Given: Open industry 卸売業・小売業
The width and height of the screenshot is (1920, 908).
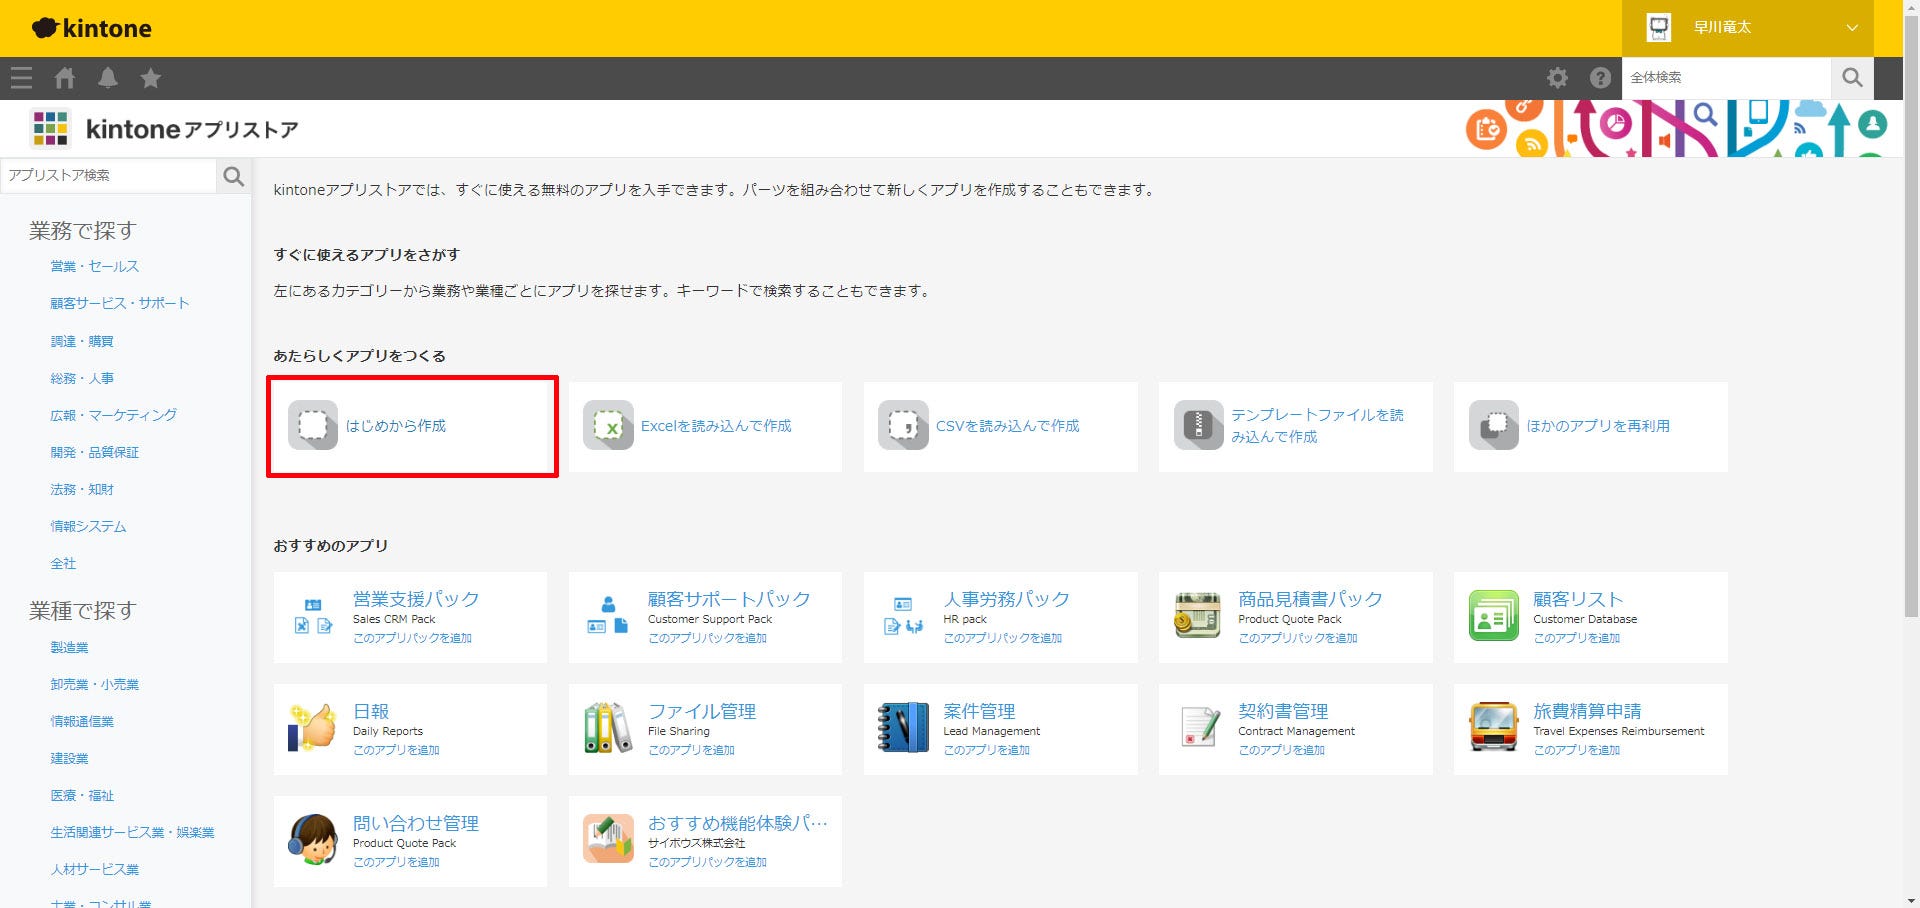Looking at the screenshot, I should click(95, 684).
